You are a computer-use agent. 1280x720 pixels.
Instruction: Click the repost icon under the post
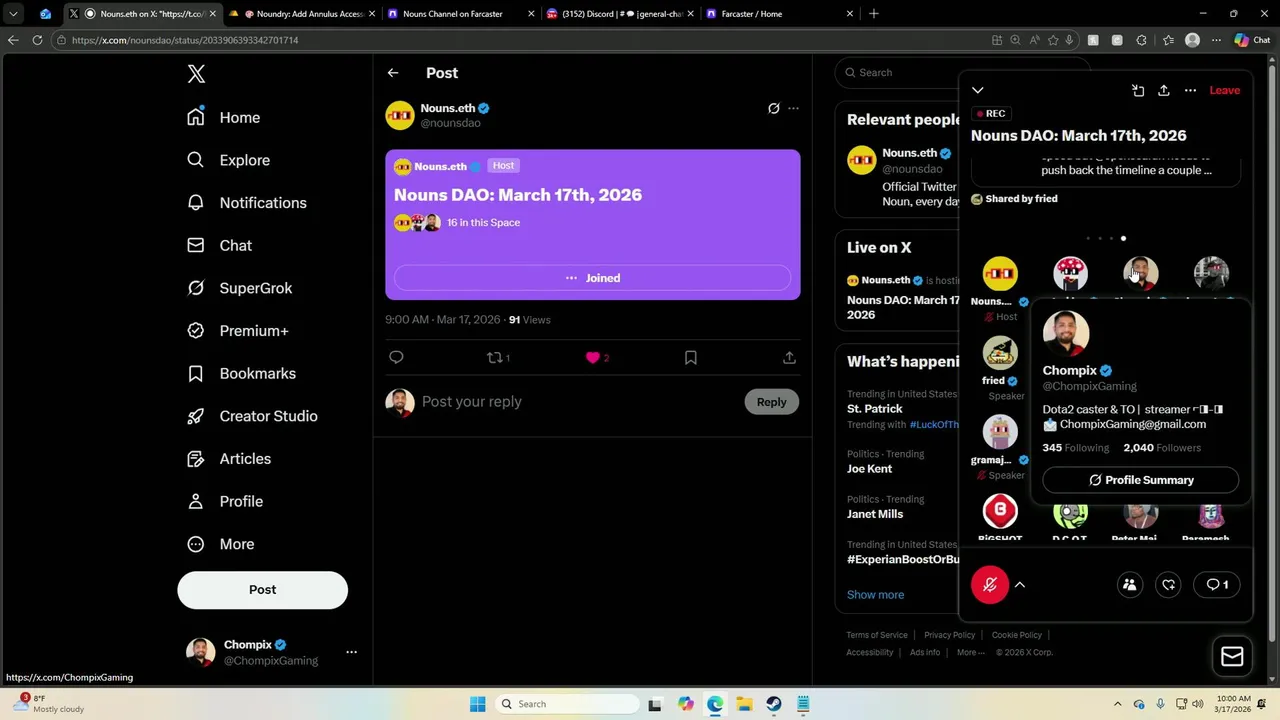click(497, 357)
